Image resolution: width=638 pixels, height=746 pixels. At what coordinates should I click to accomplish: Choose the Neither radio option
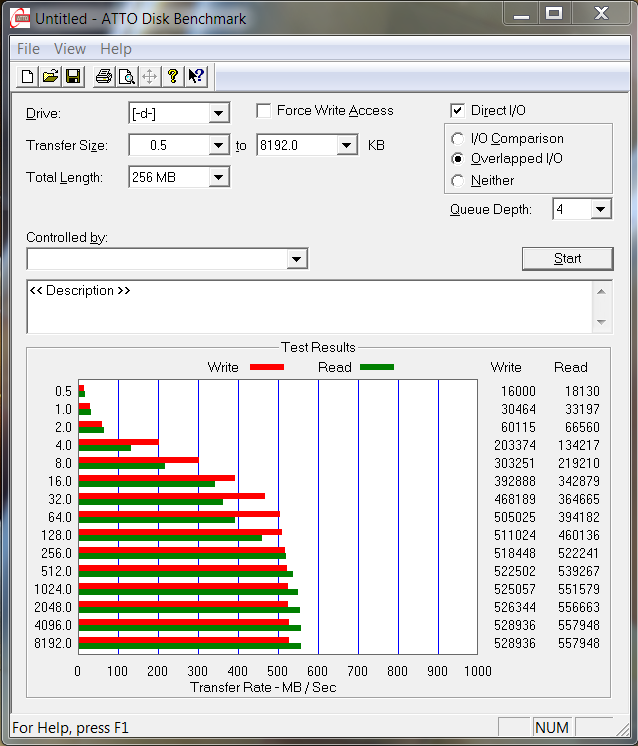(458, 181)
